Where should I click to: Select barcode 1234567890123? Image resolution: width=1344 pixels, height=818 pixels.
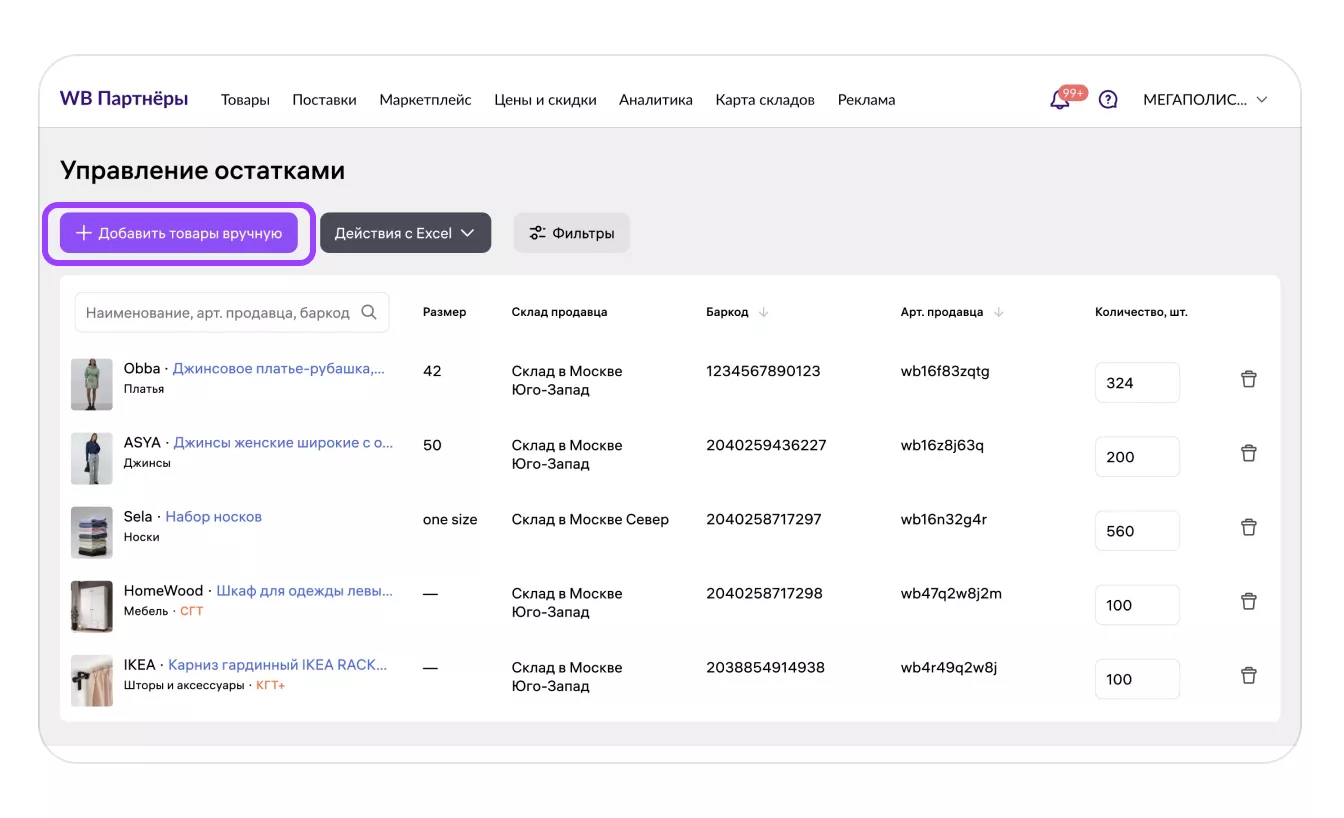point(763,371)
